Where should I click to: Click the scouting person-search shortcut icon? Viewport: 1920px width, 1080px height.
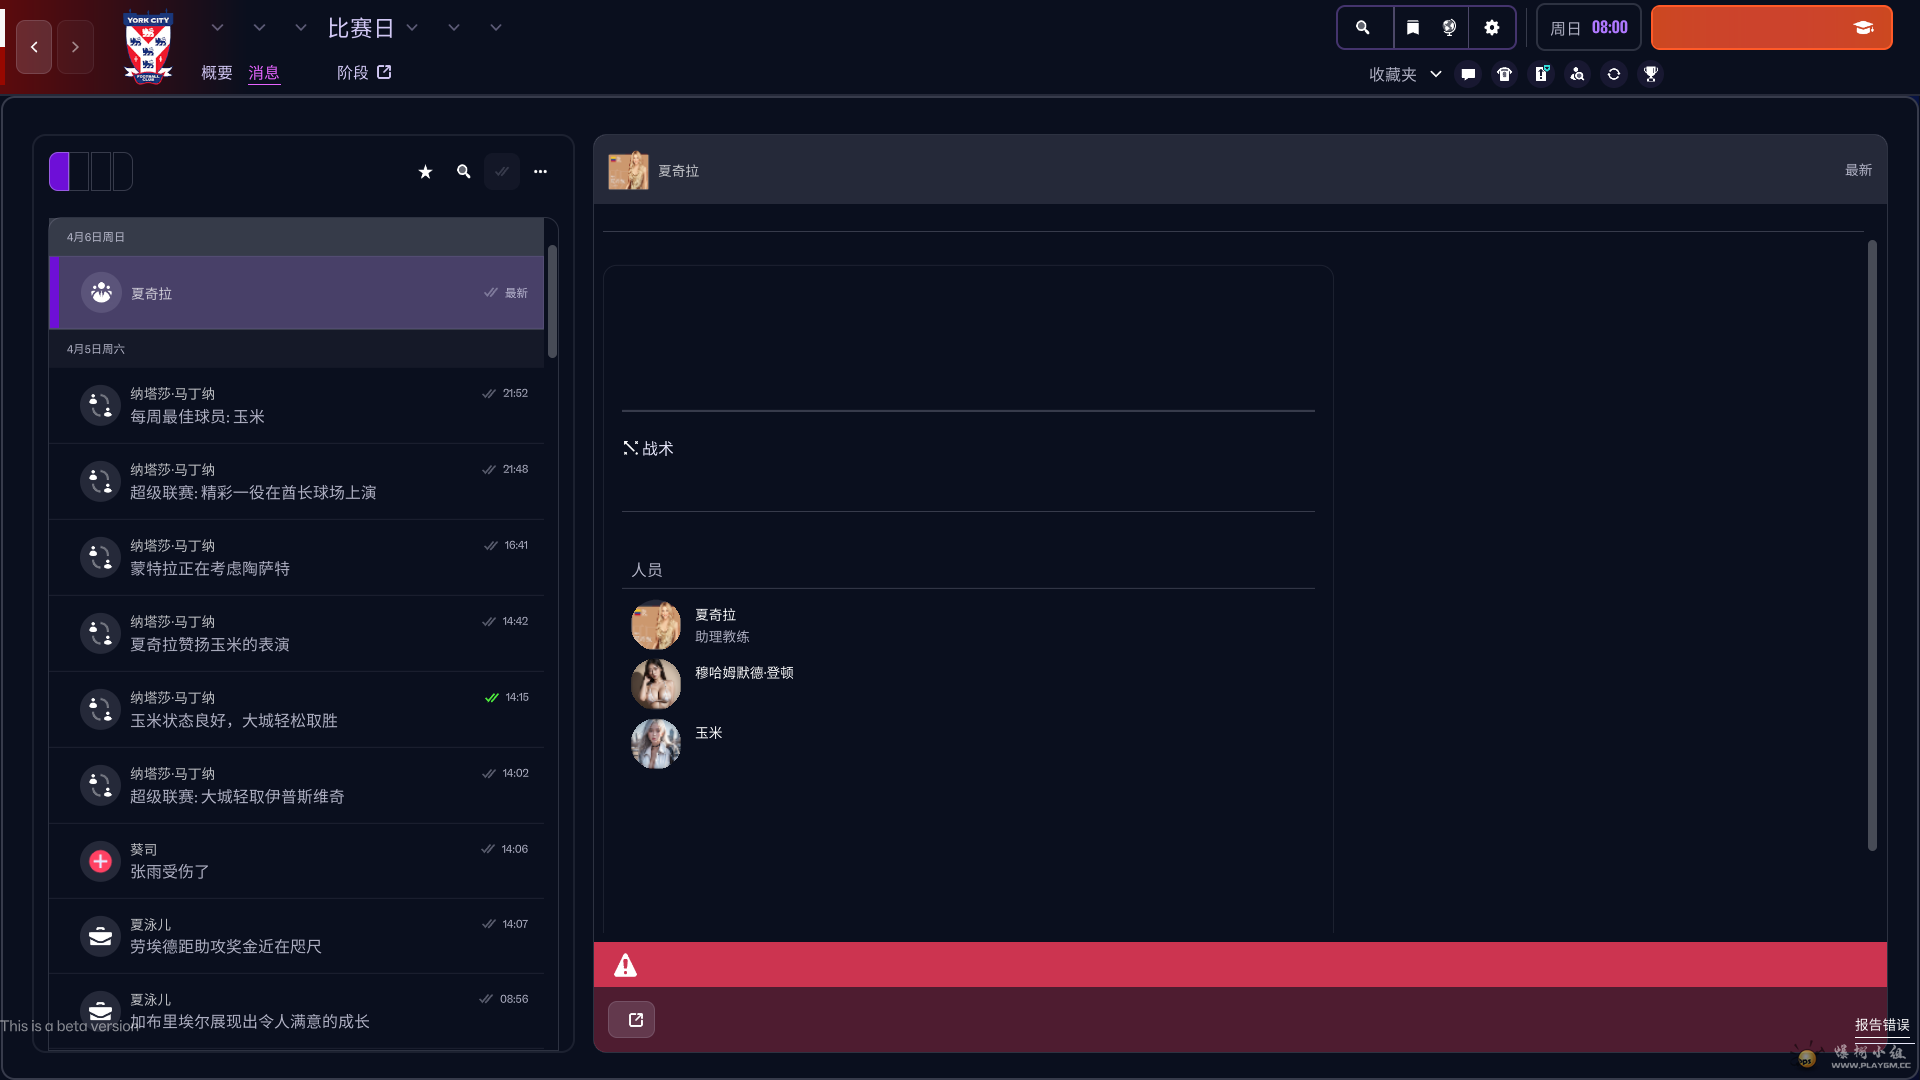[1577, 74]
